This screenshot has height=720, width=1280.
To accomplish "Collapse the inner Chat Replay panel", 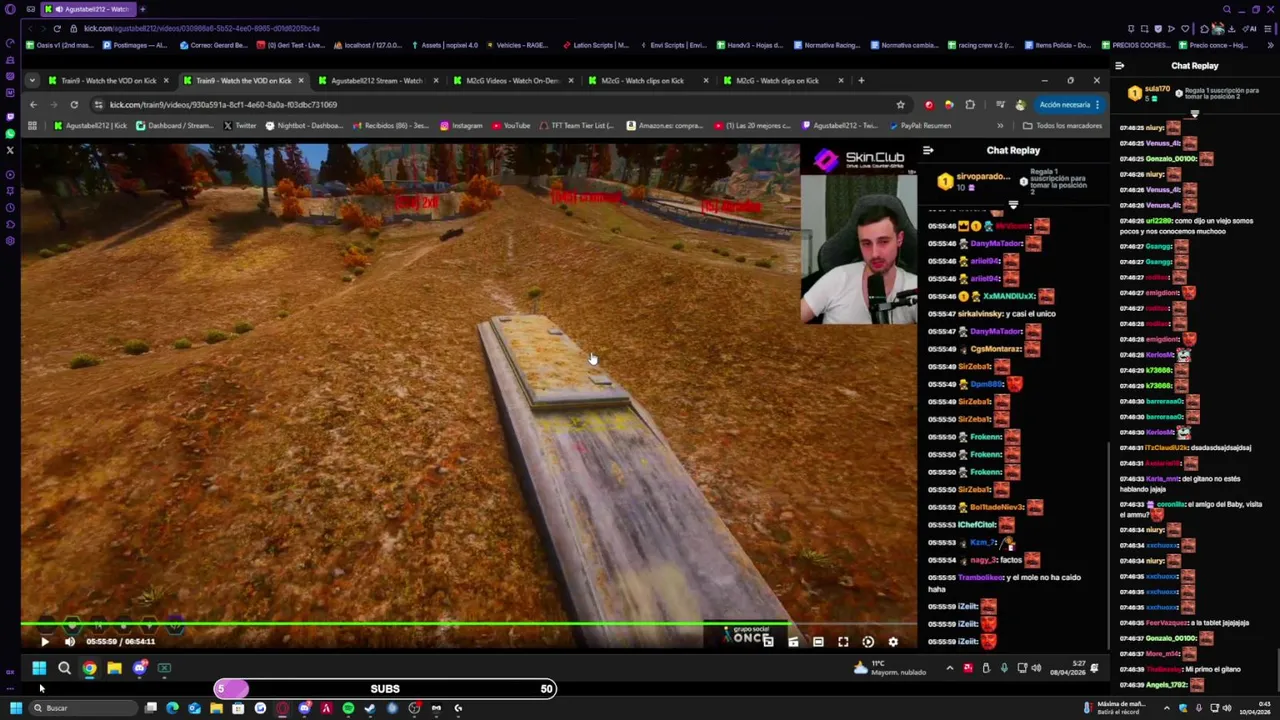I will (928, 150).
